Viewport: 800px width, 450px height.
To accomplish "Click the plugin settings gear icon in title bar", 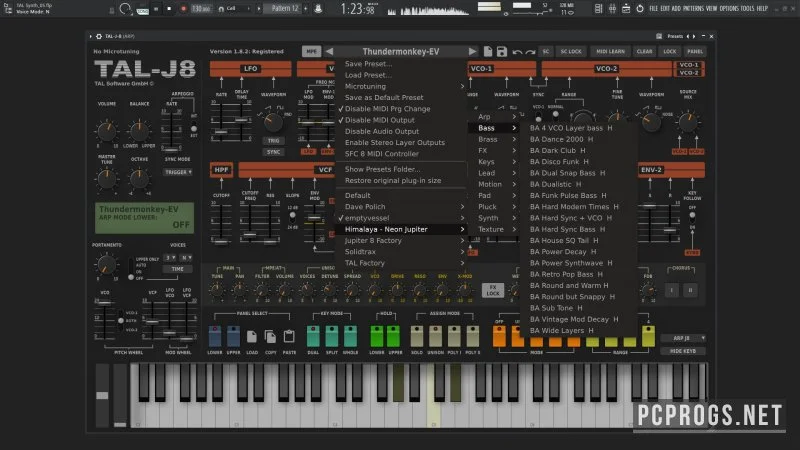I will click(99, 37).
